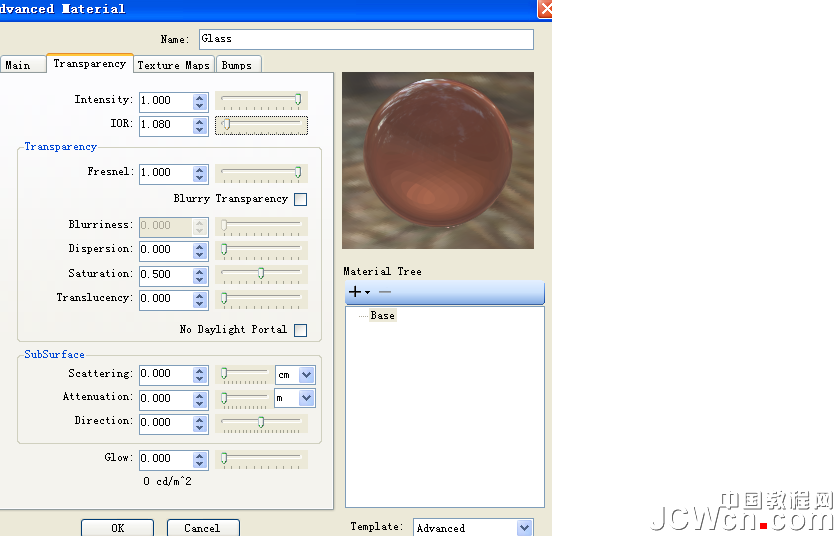Adjust Translucency using its spinner arrows

(200, 299)
